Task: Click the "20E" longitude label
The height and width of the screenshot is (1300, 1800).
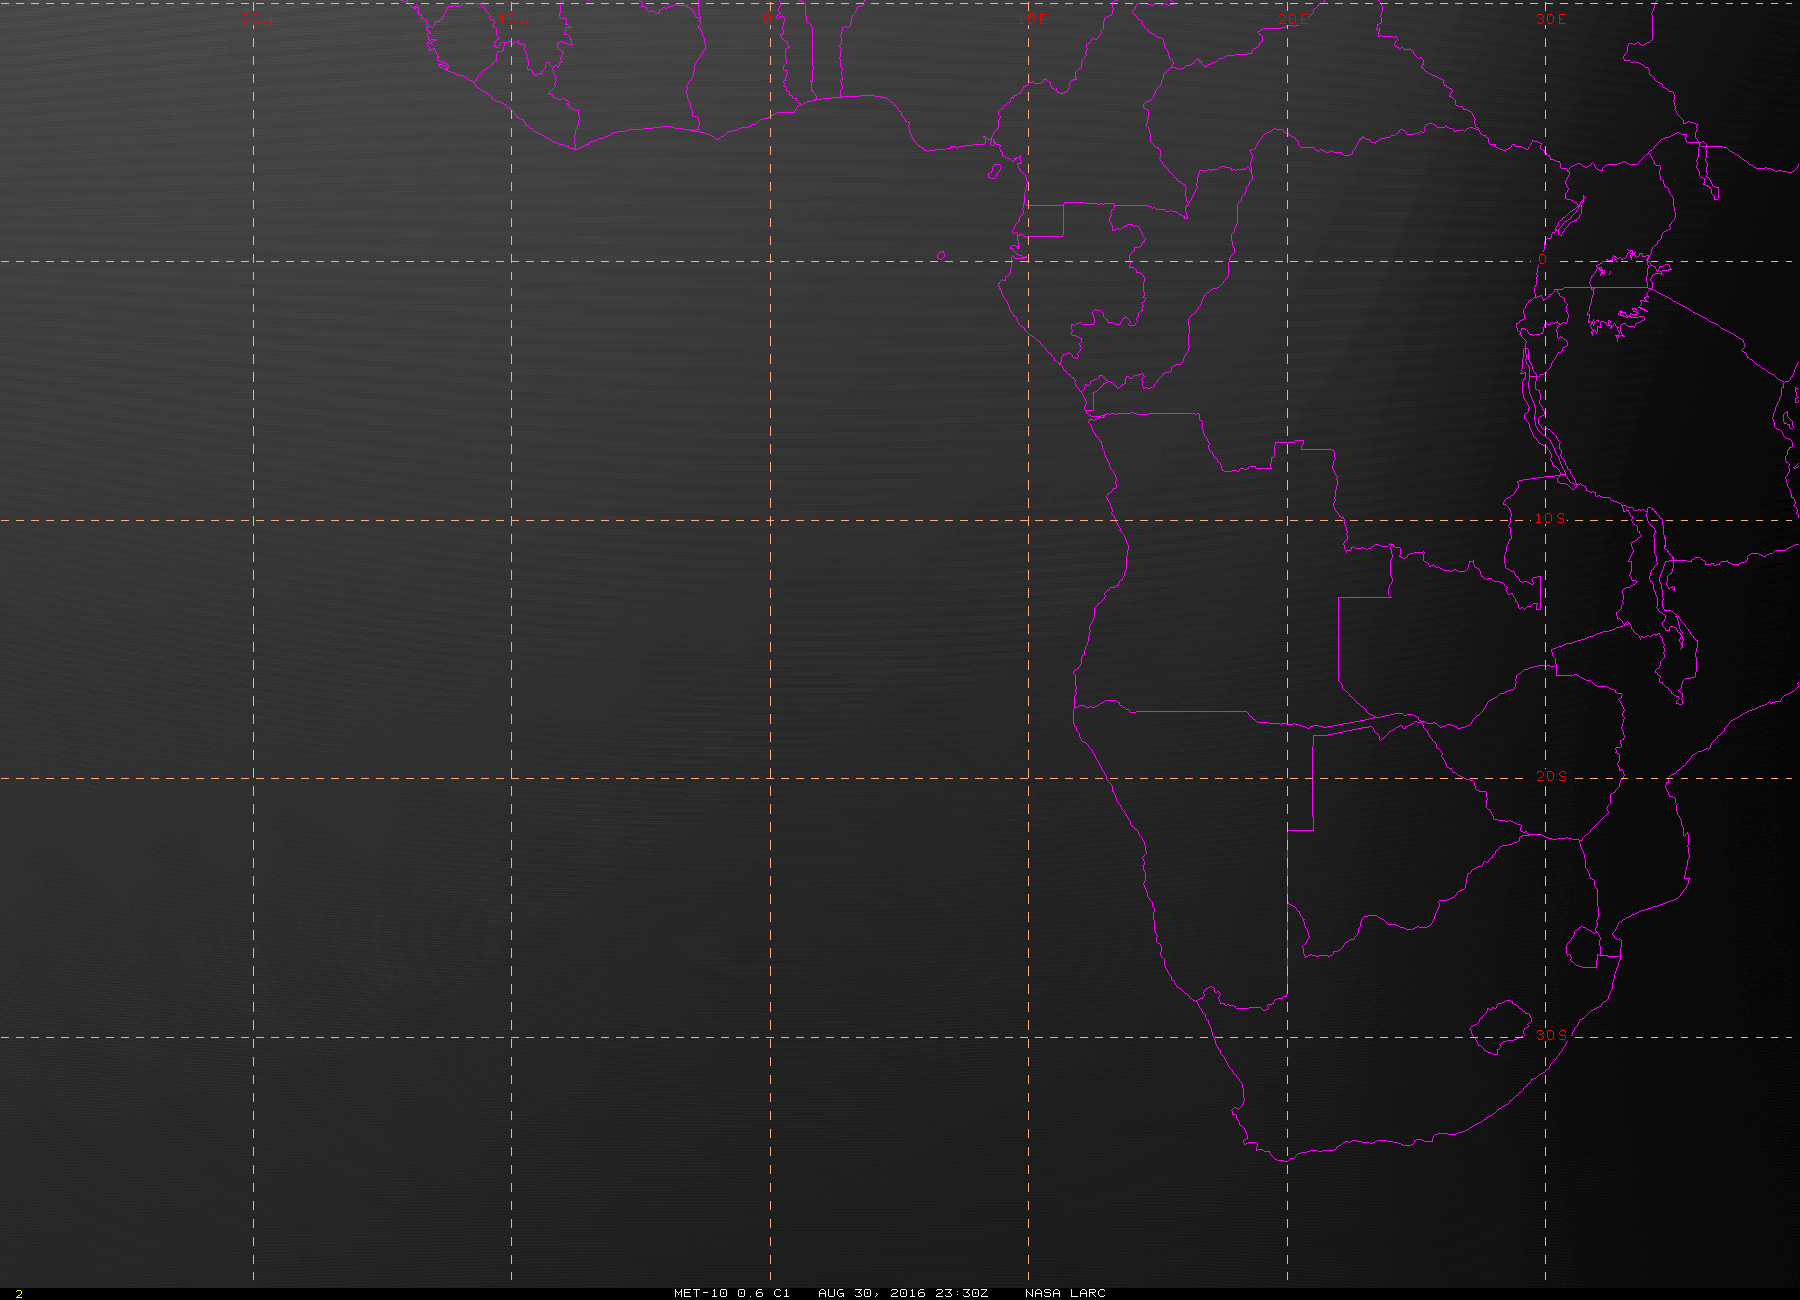Action: coord(1293,19)
